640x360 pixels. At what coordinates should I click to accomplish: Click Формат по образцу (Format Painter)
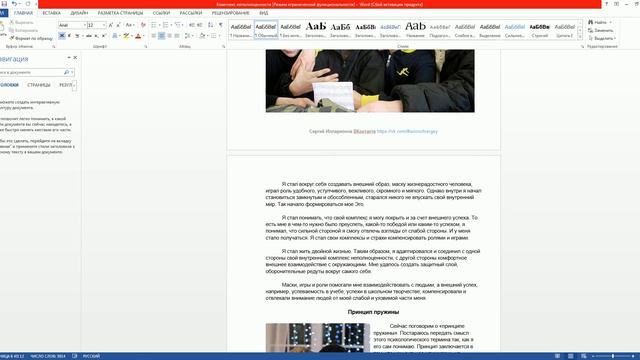point(31,38)
